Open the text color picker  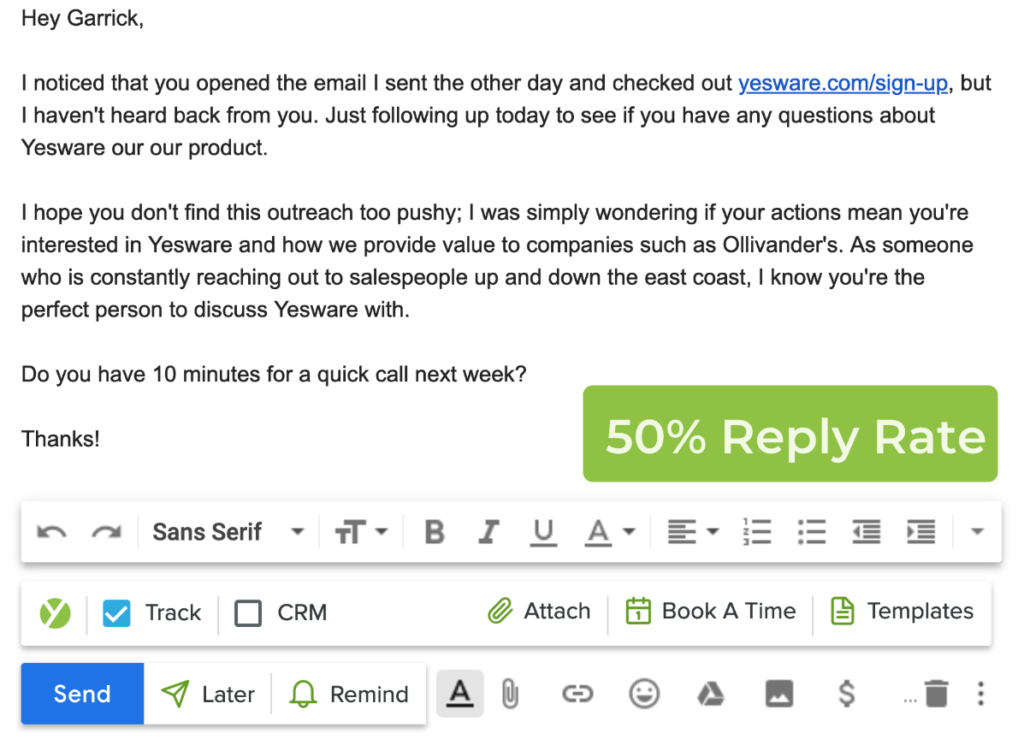pos(609,531)
